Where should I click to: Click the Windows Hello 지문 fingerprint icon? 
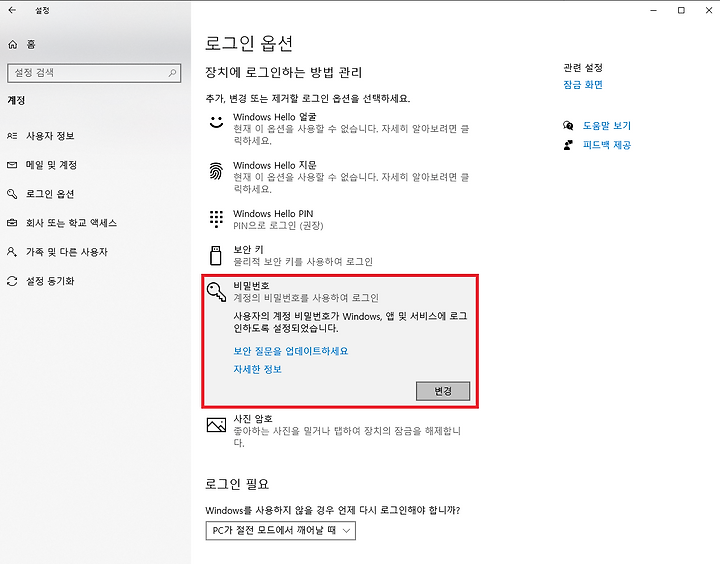(x=216, y=171)
